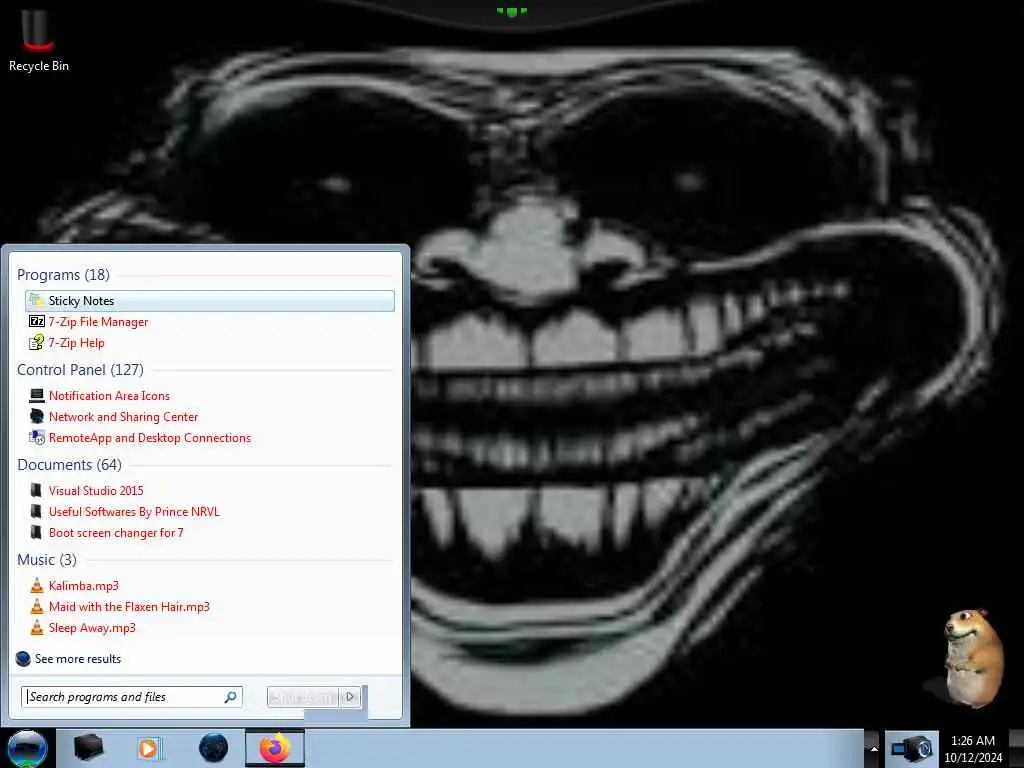Focus the Search programs and files box
This screenshot has width=1024, height=768.
pos(131,697)
